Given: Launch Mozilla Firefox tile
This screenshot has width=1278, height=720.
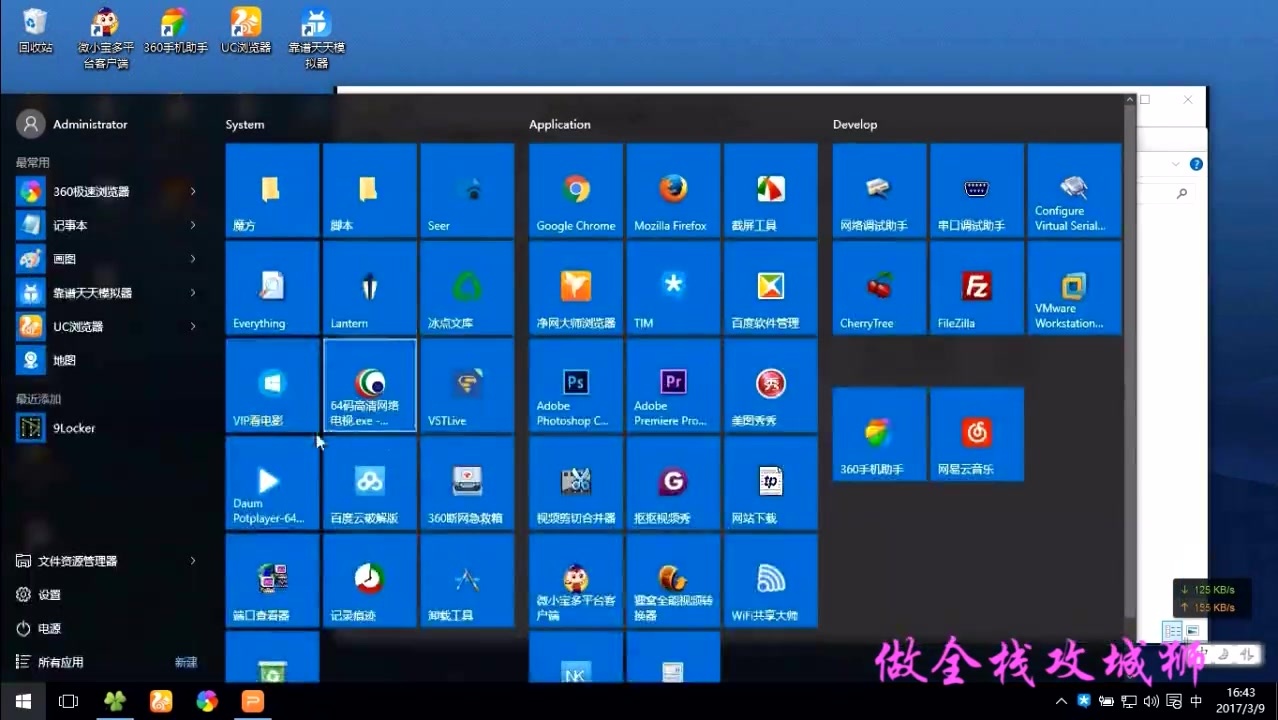Looking at the screenshot, I should (673, 190).
